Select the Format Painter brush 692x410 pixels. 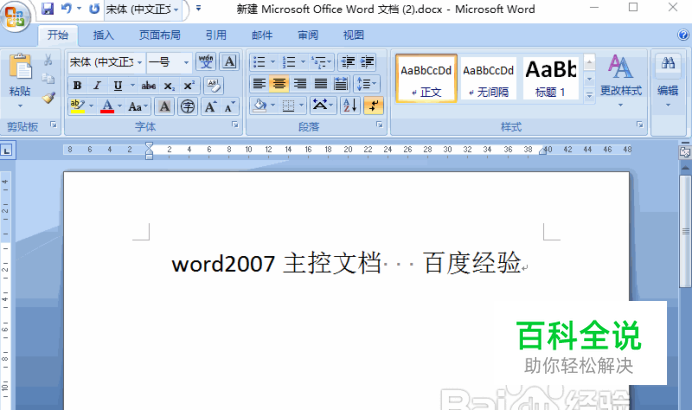coord(48,97)
